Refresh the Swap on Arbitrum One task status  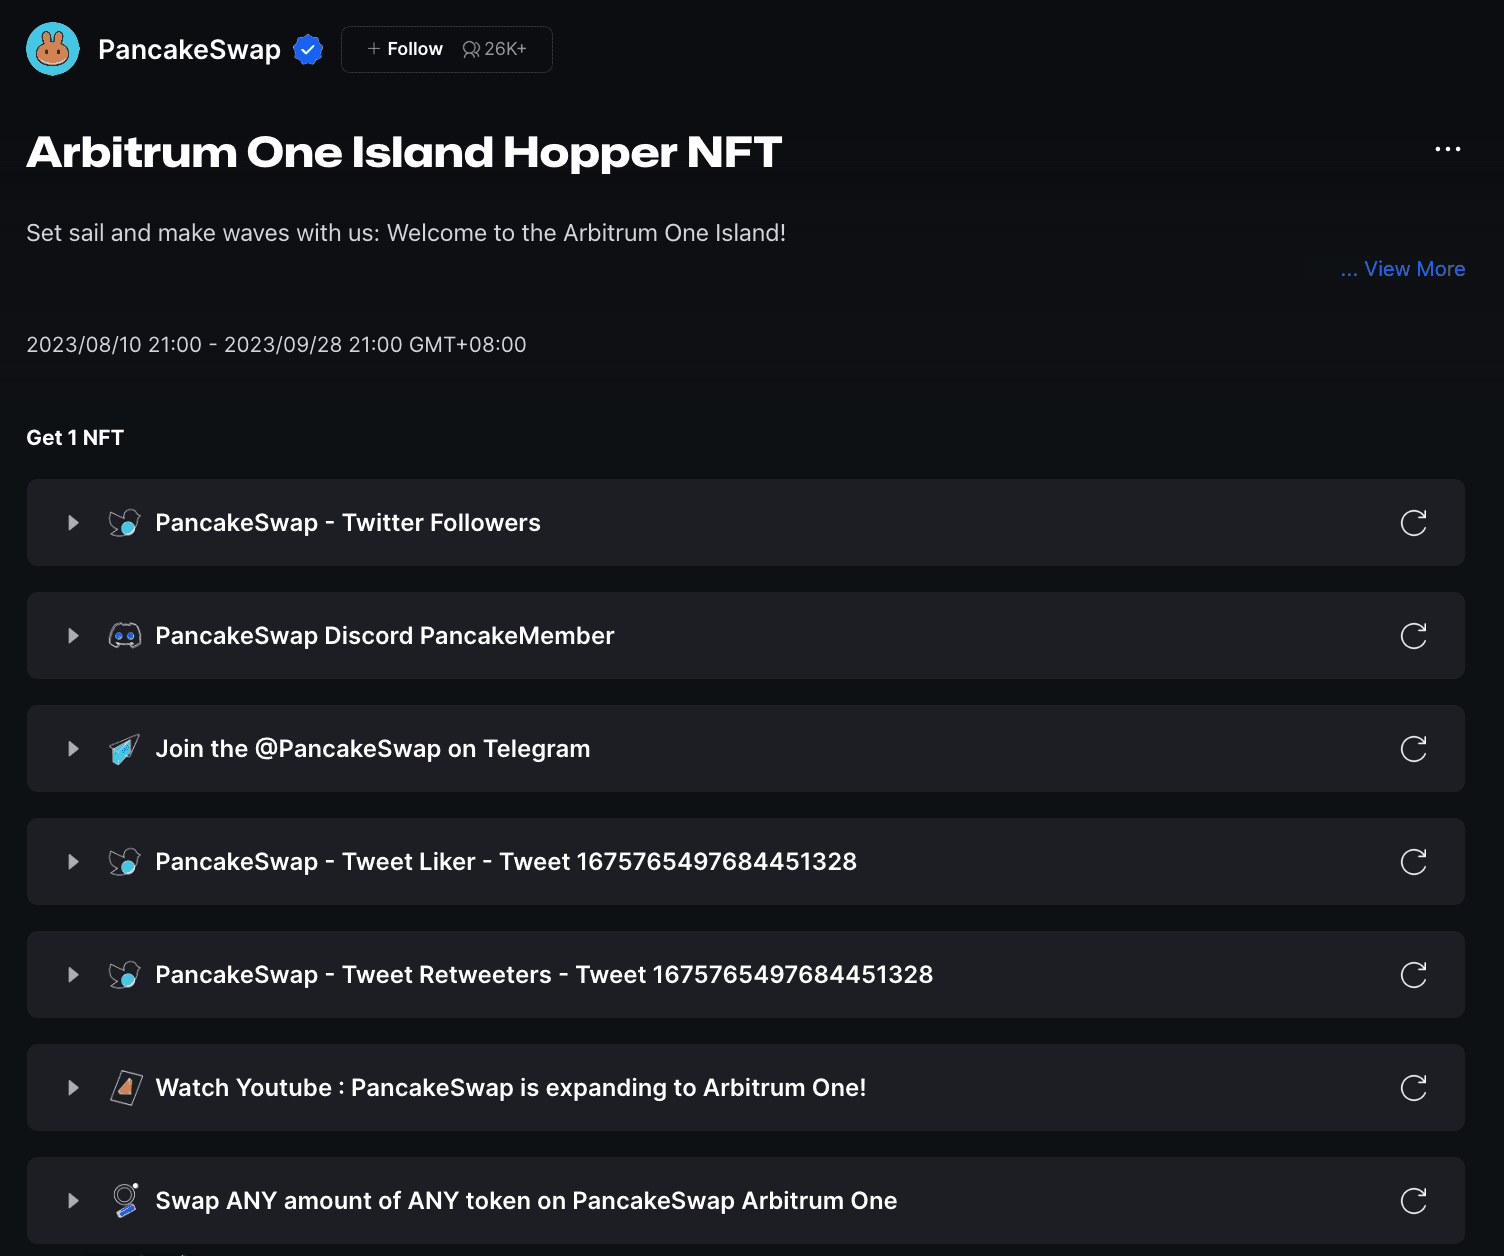pos(1413,1201)
